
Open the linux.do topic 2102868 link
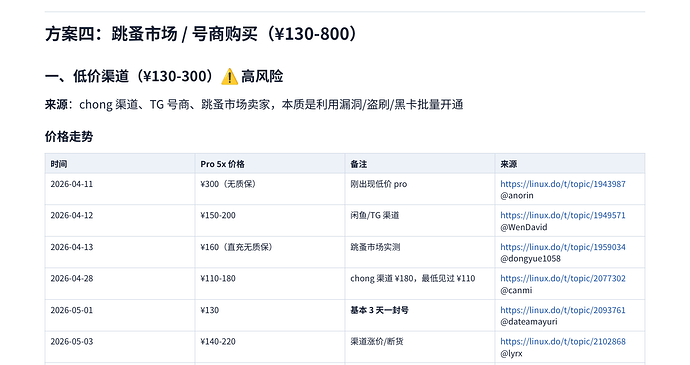click(x=562, y=341)
